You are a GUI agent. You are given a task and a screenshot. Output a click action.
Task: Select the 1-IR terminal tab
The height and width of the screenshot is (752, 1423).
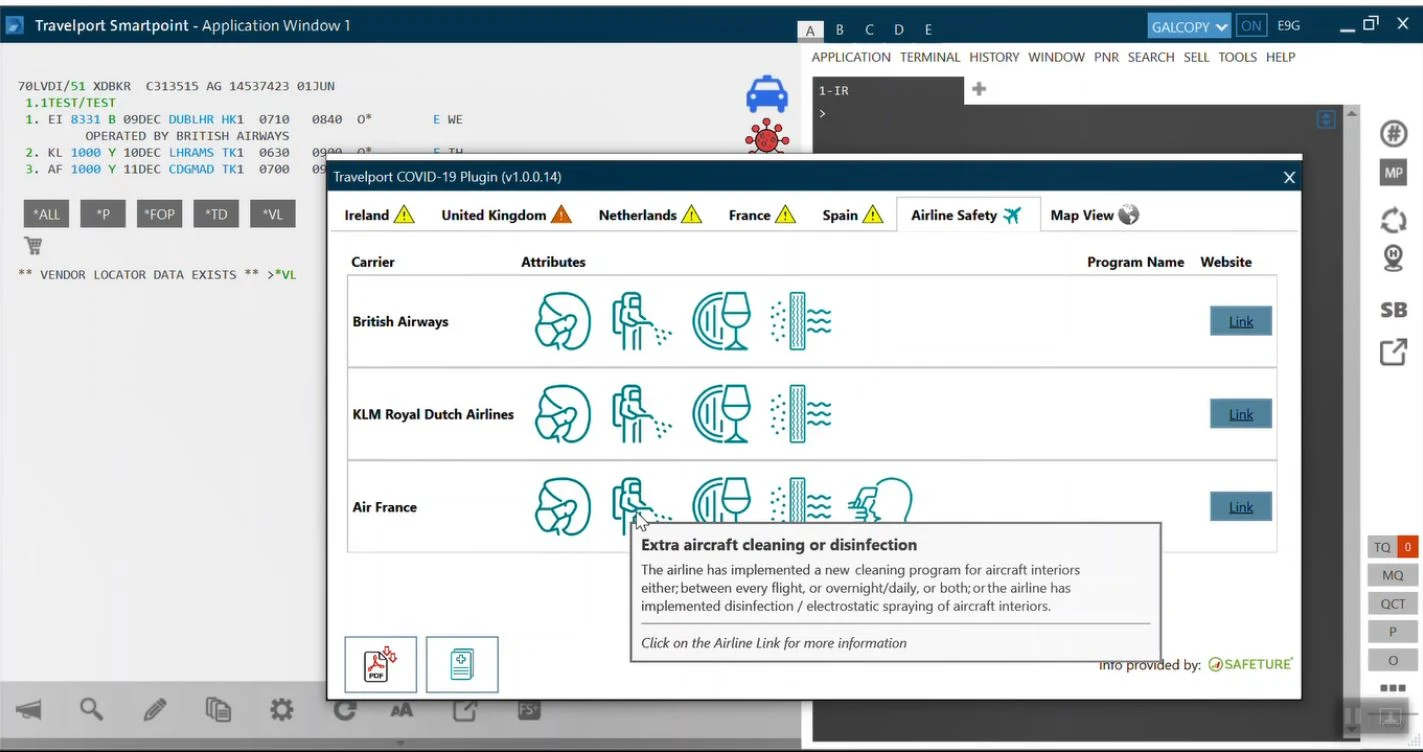click(888, 90)
